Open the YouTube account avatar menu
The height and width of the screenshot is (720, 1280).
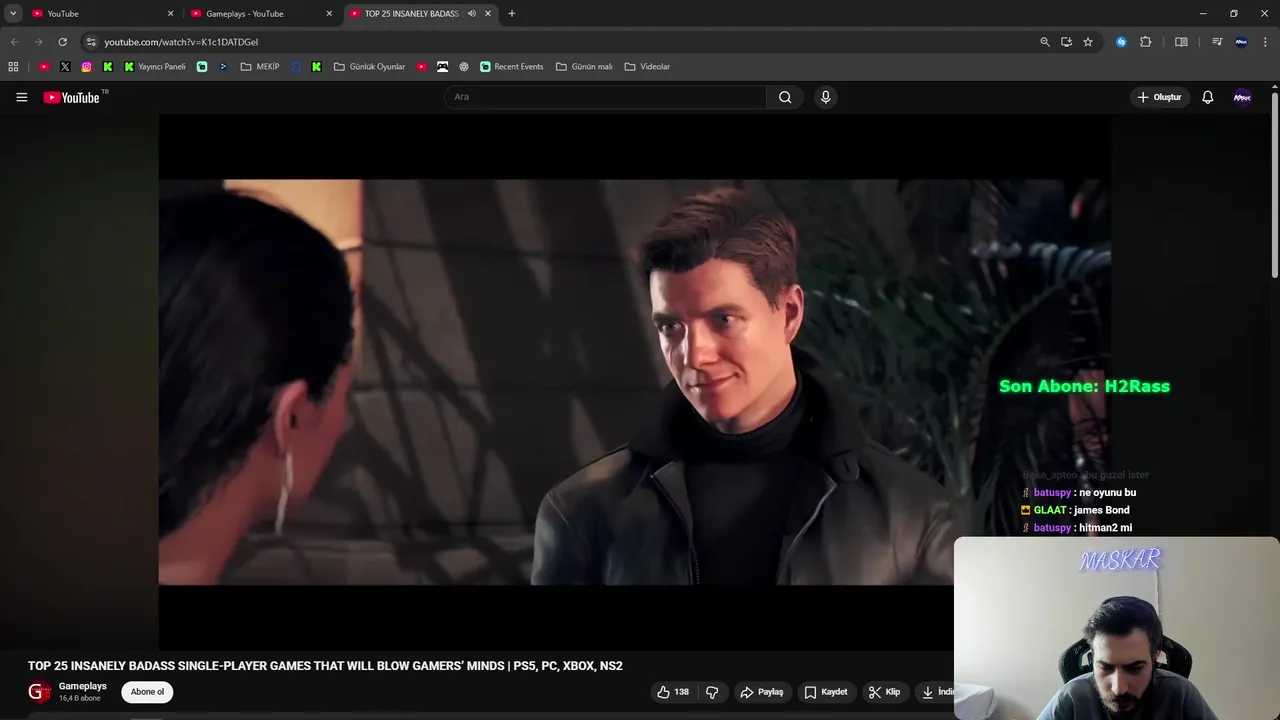(x=1242, y=97)
